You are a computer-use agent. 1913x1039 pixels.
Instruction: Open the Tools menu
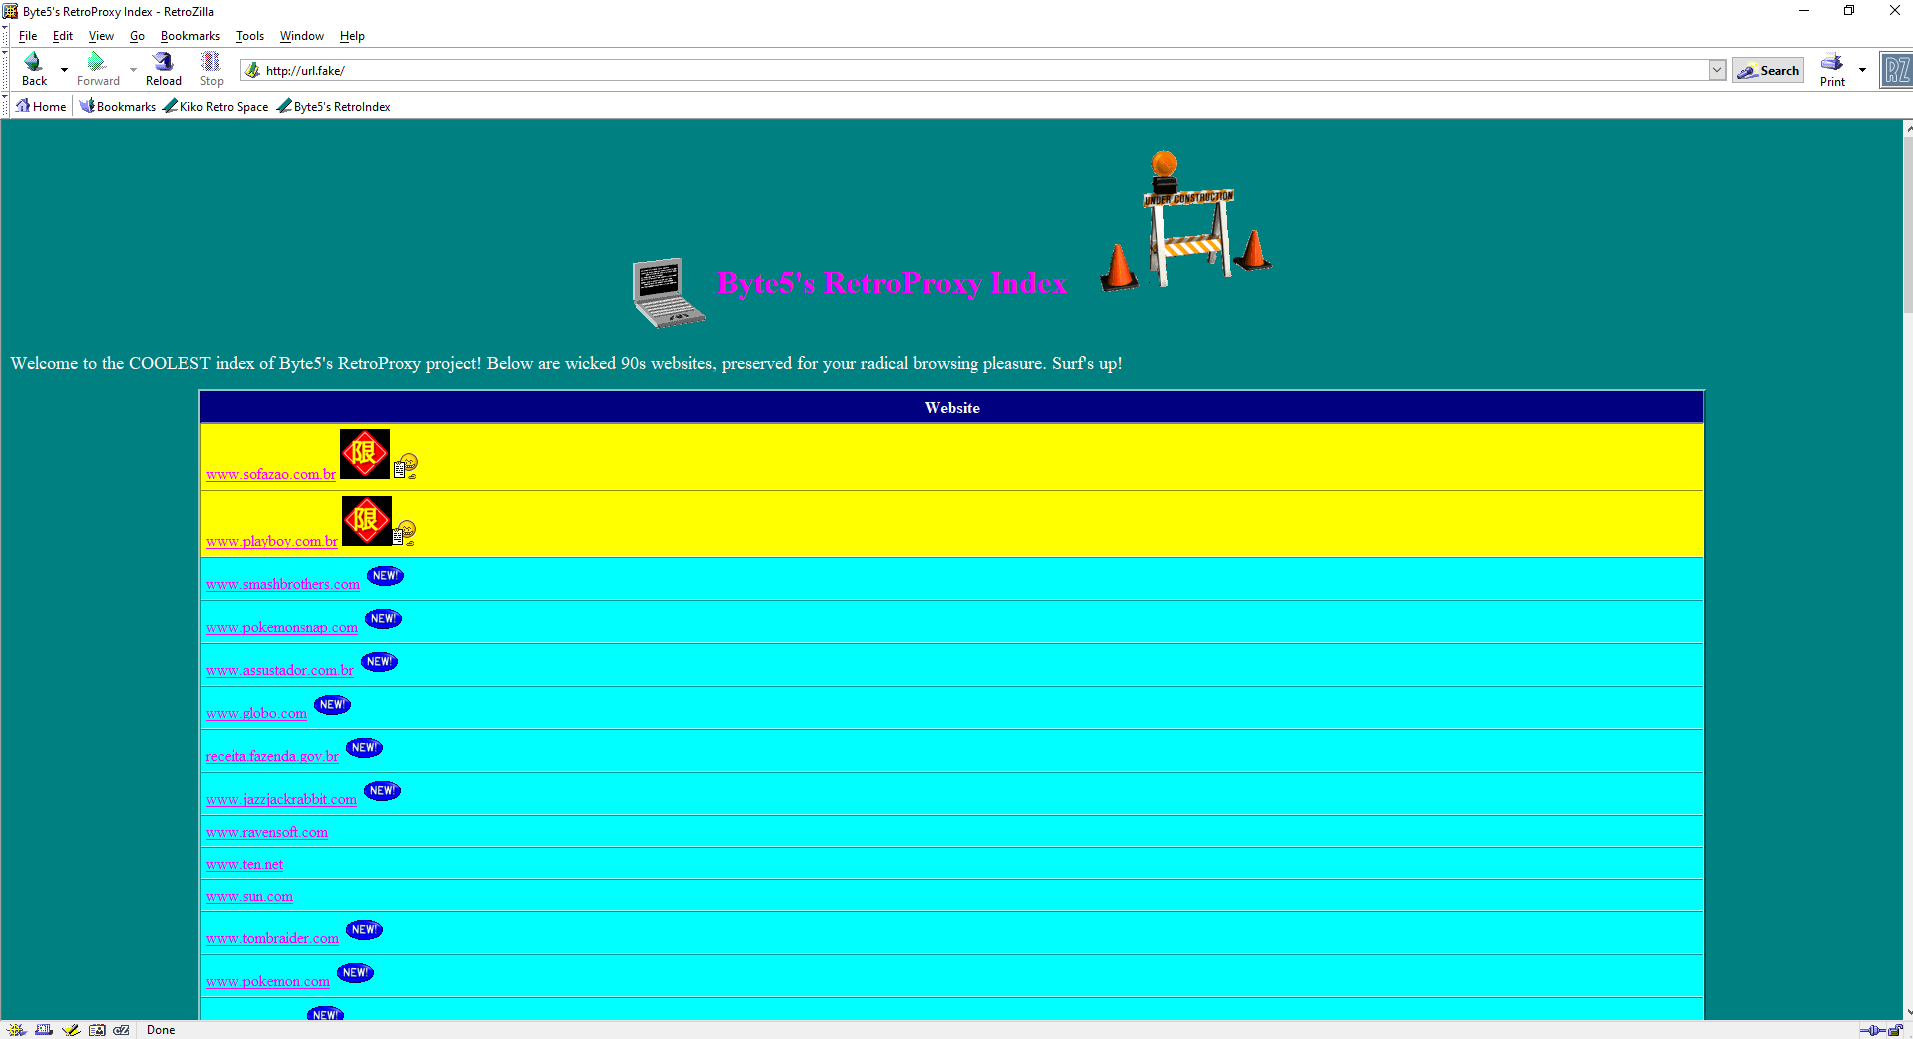[x=249, y=36]
